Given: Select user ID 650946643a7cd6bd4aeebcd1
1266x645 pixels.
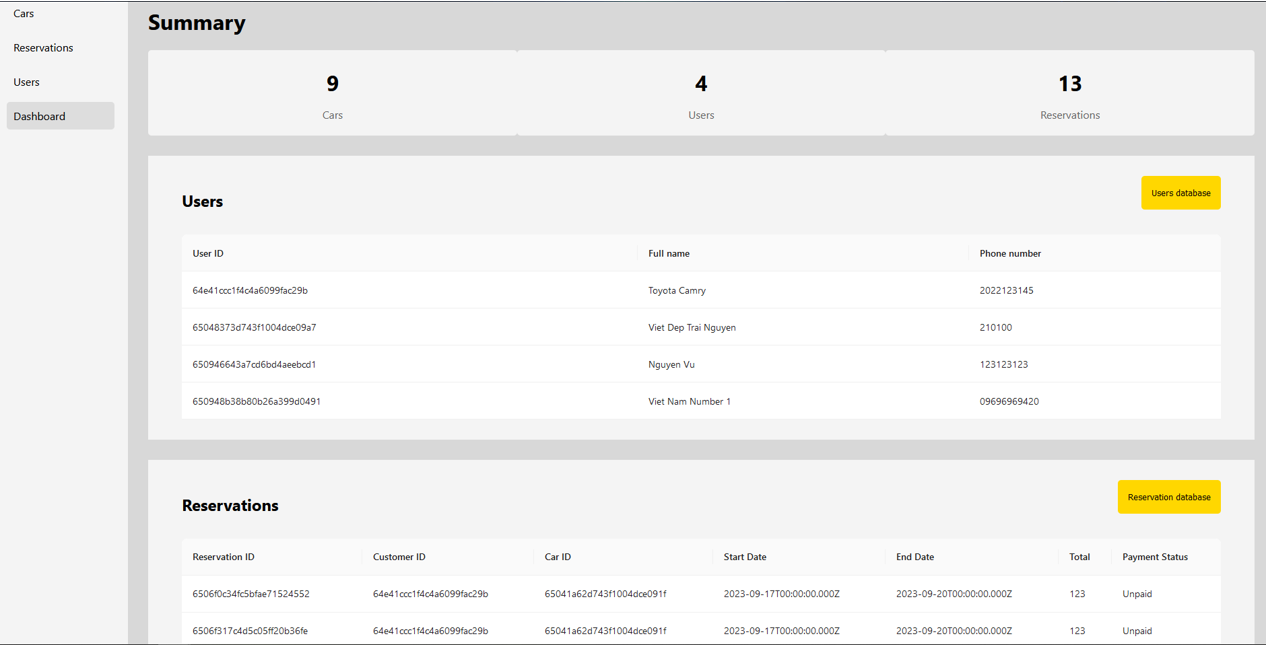Looking at the screenshot, I should click(254, 365).
